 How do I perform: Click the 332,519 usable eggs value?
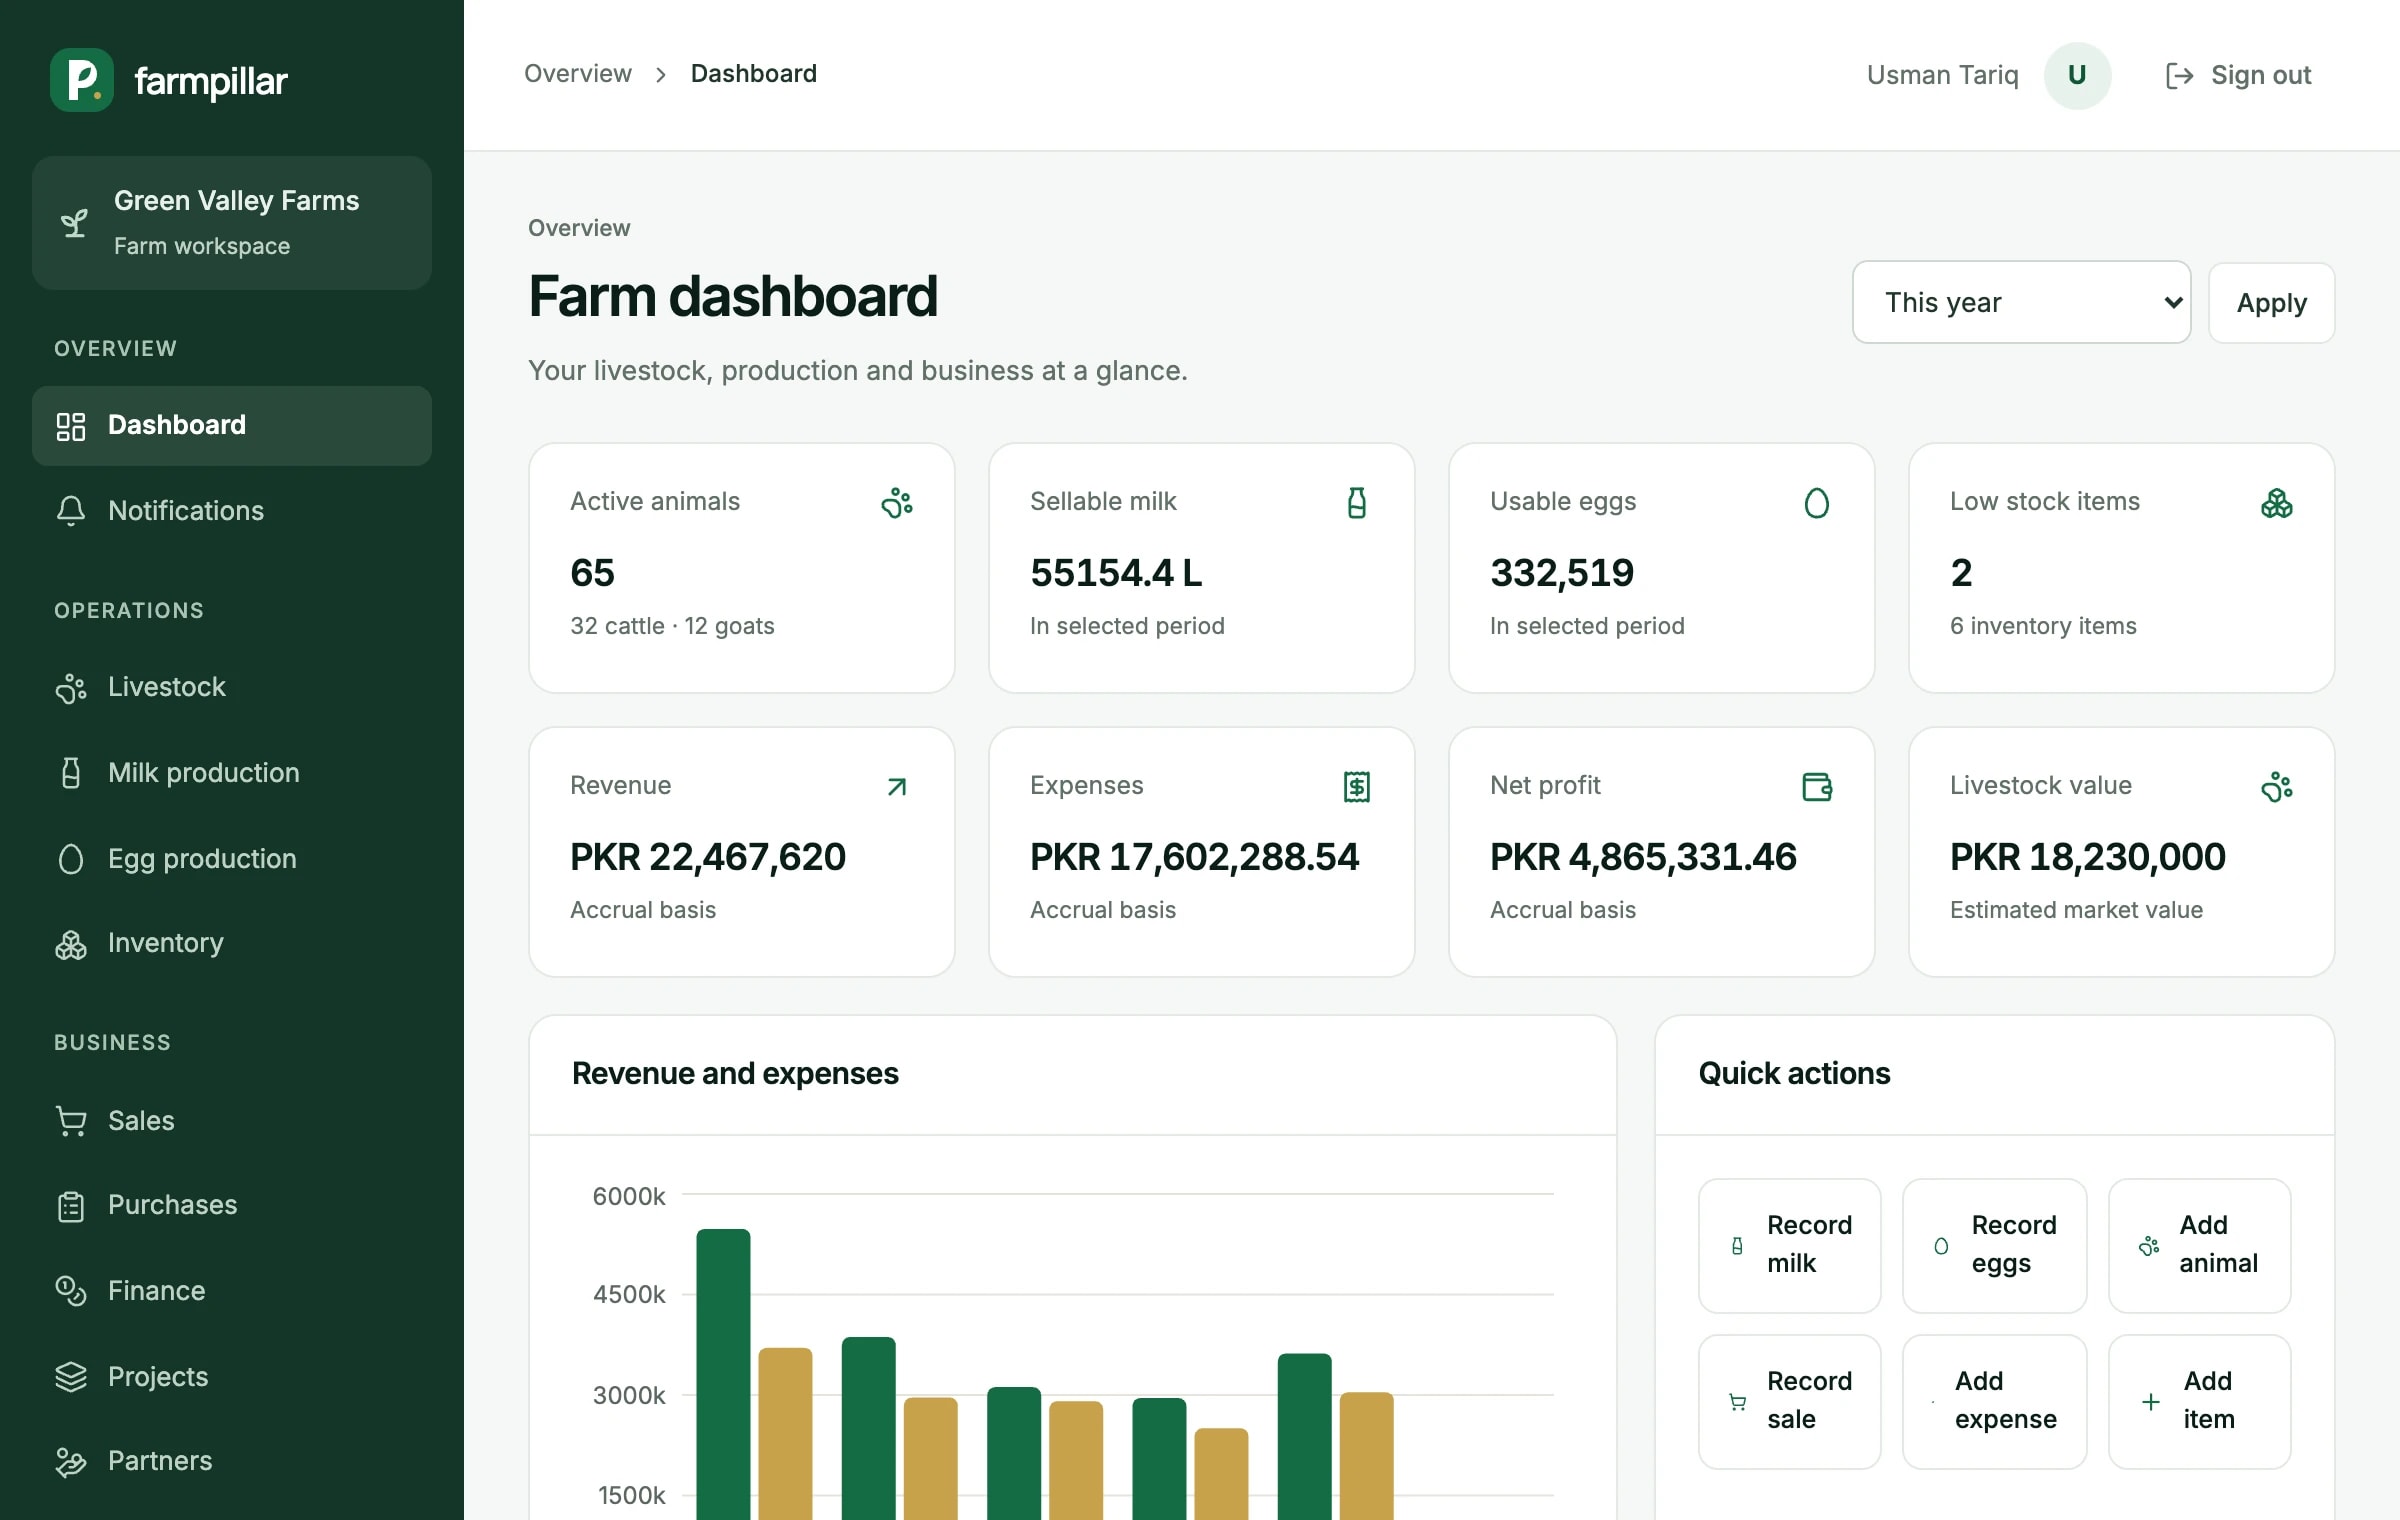tap(1562, 573)
